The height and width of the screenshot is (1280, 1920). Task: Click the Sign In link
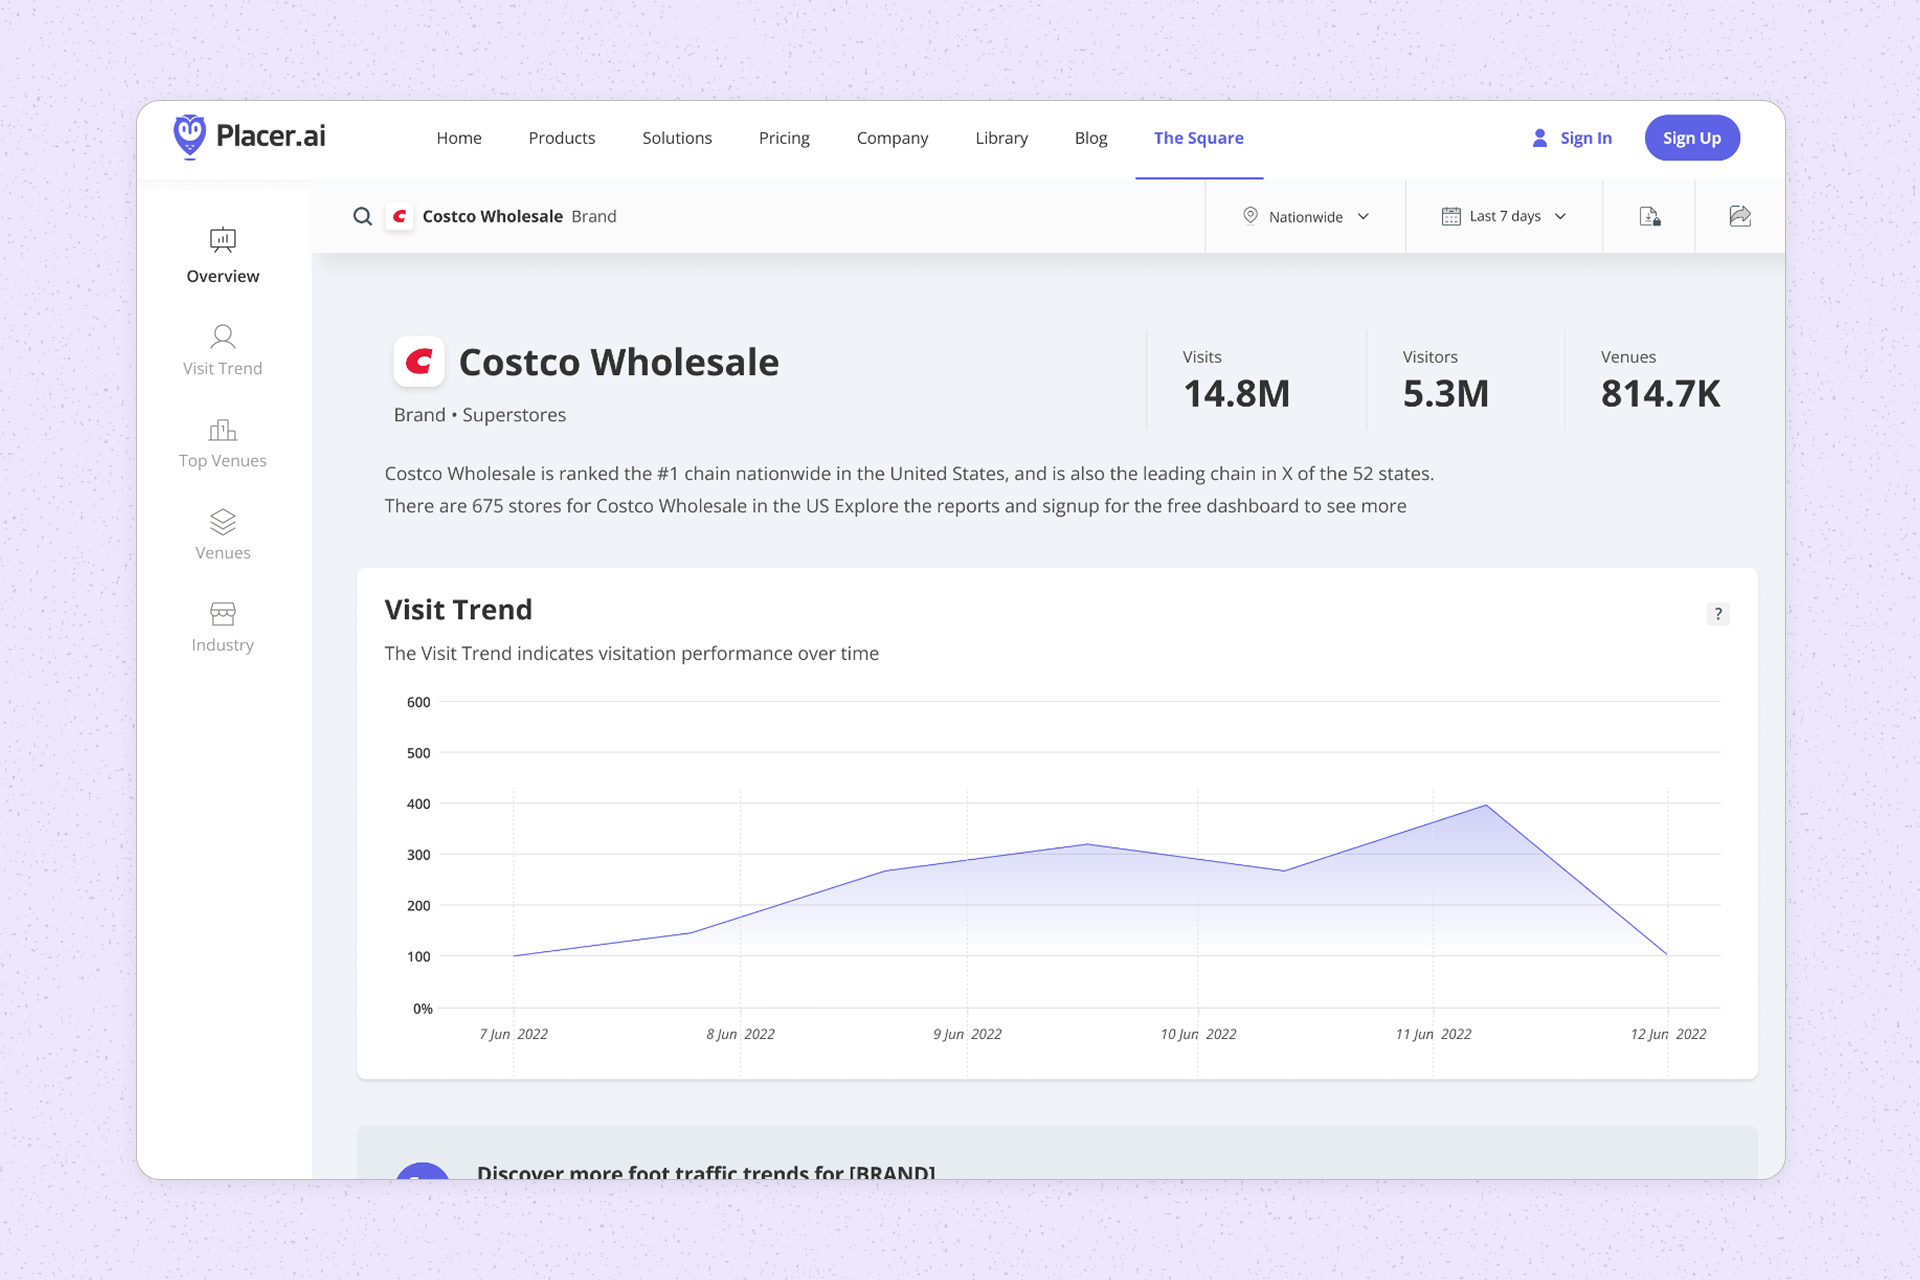(1586, 138)
